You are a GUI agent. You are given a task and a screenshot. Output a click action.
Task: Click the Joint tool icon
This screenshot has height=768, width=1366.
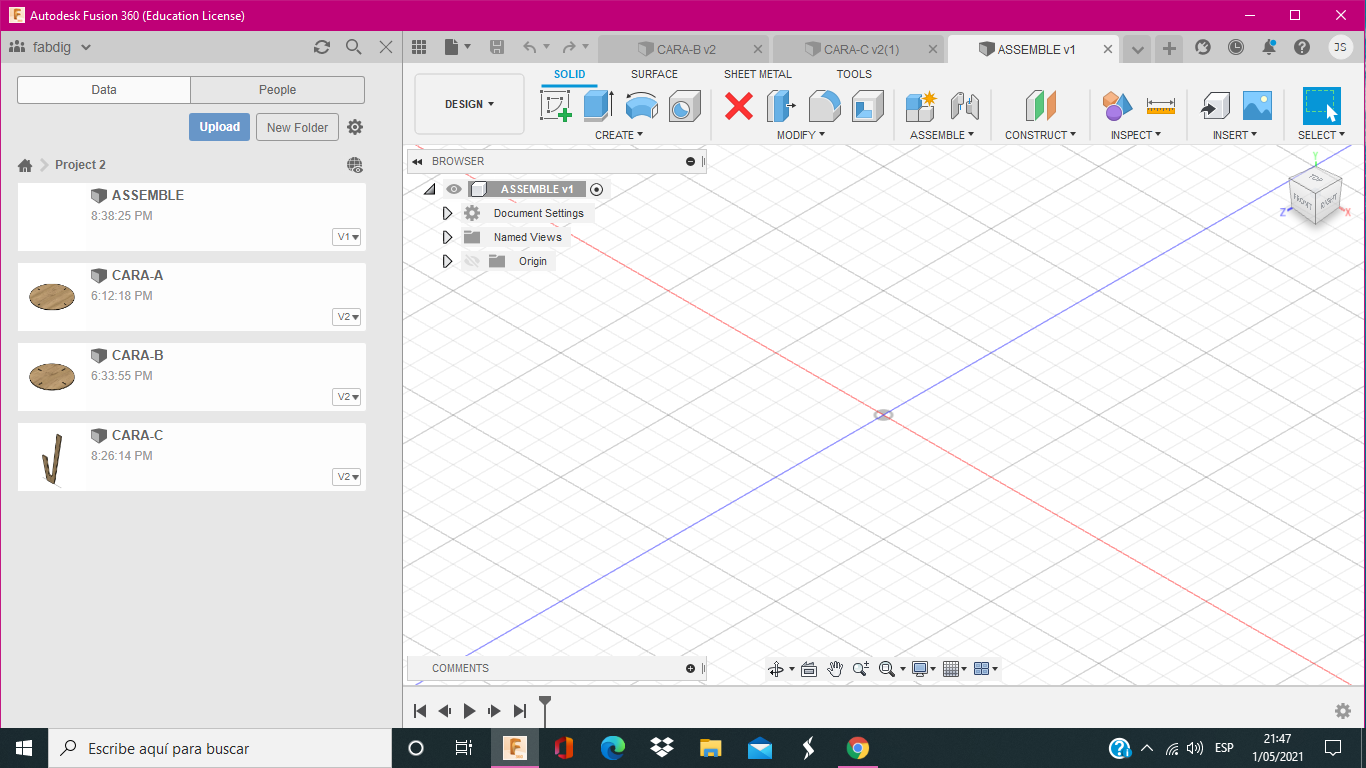point(964,105)
